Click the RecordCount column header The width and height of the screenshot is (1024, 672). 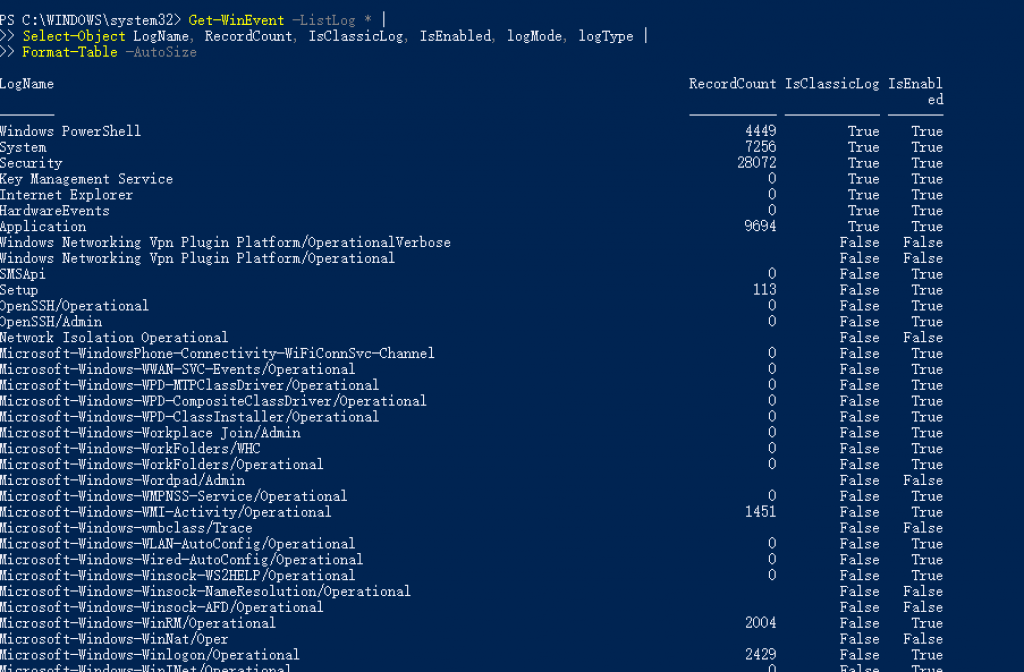pos(732,84)
